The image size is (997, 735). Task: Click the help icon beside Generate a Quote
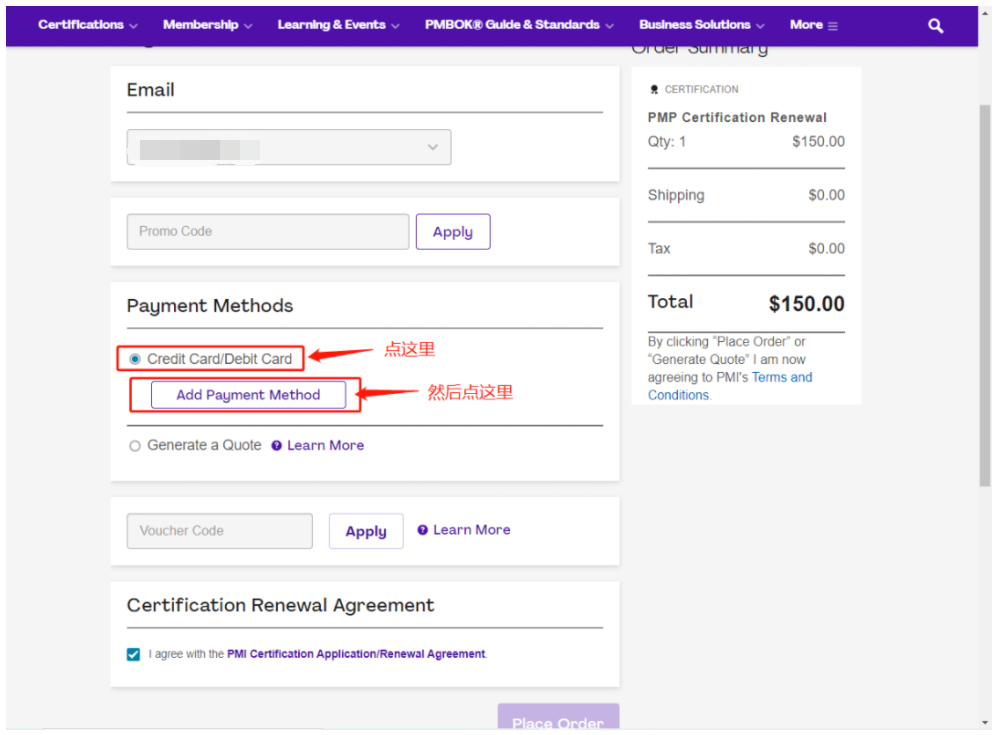277,446
